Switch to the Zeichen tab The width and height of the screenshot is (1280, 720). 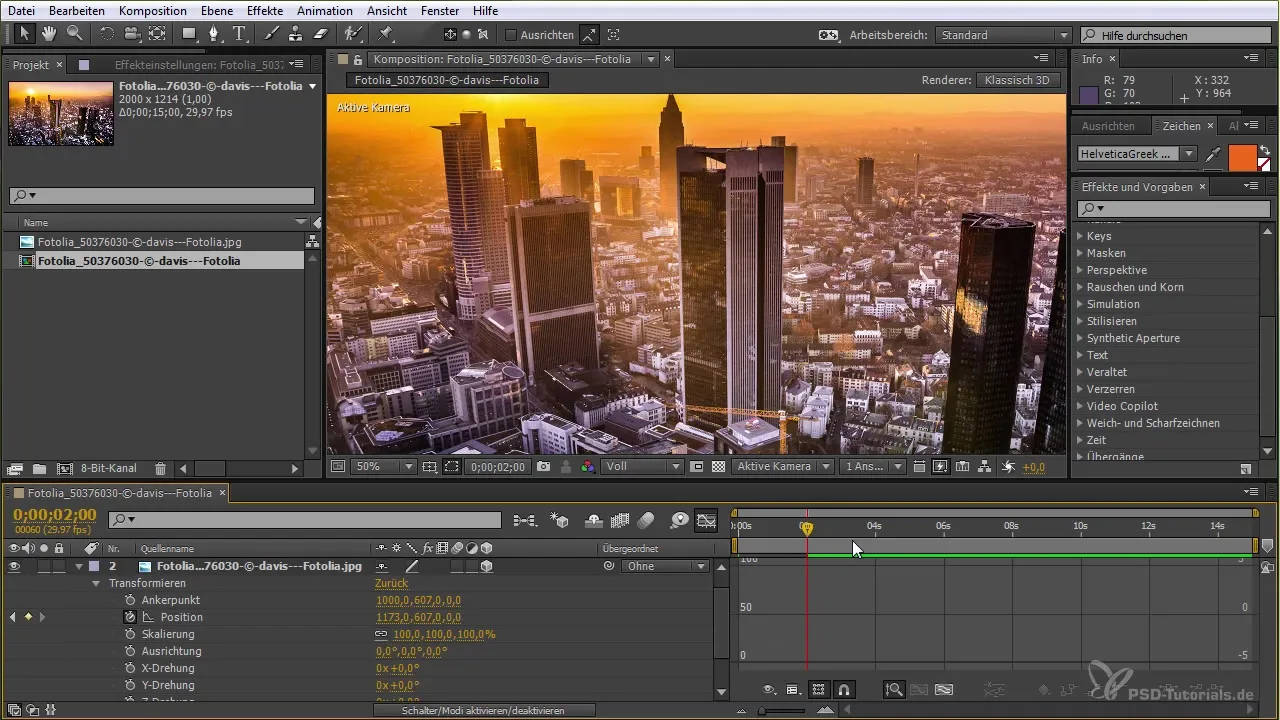click(x=1181, y=126)
